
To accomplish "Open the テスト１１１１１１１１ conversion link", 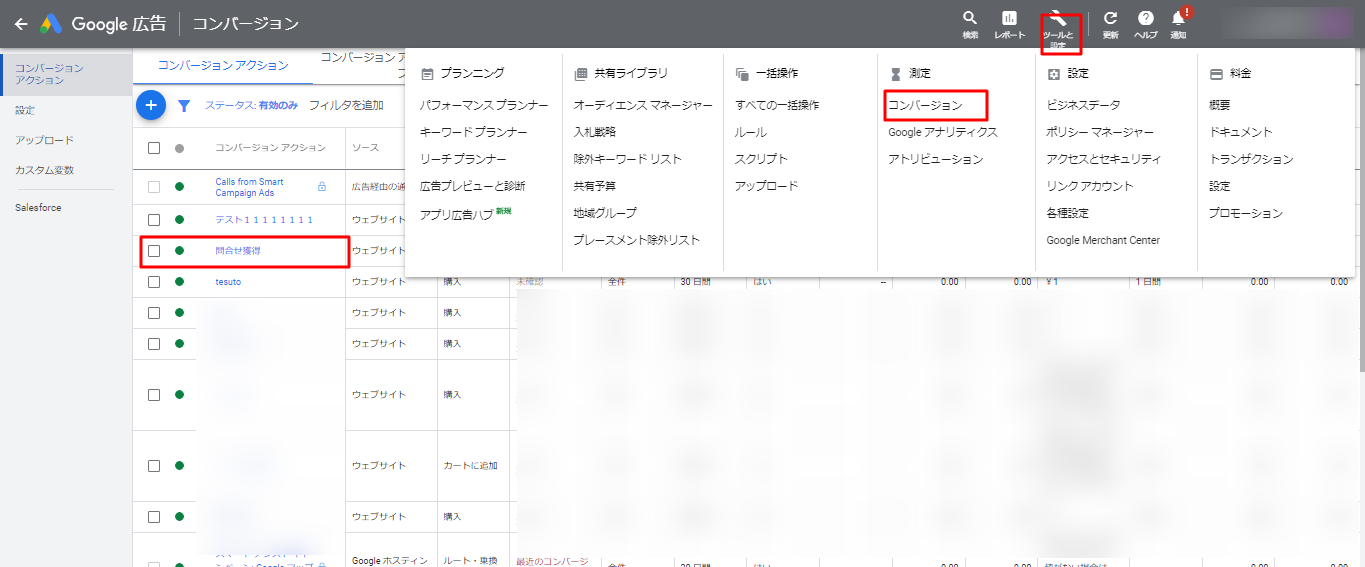I will coord(264,219).
